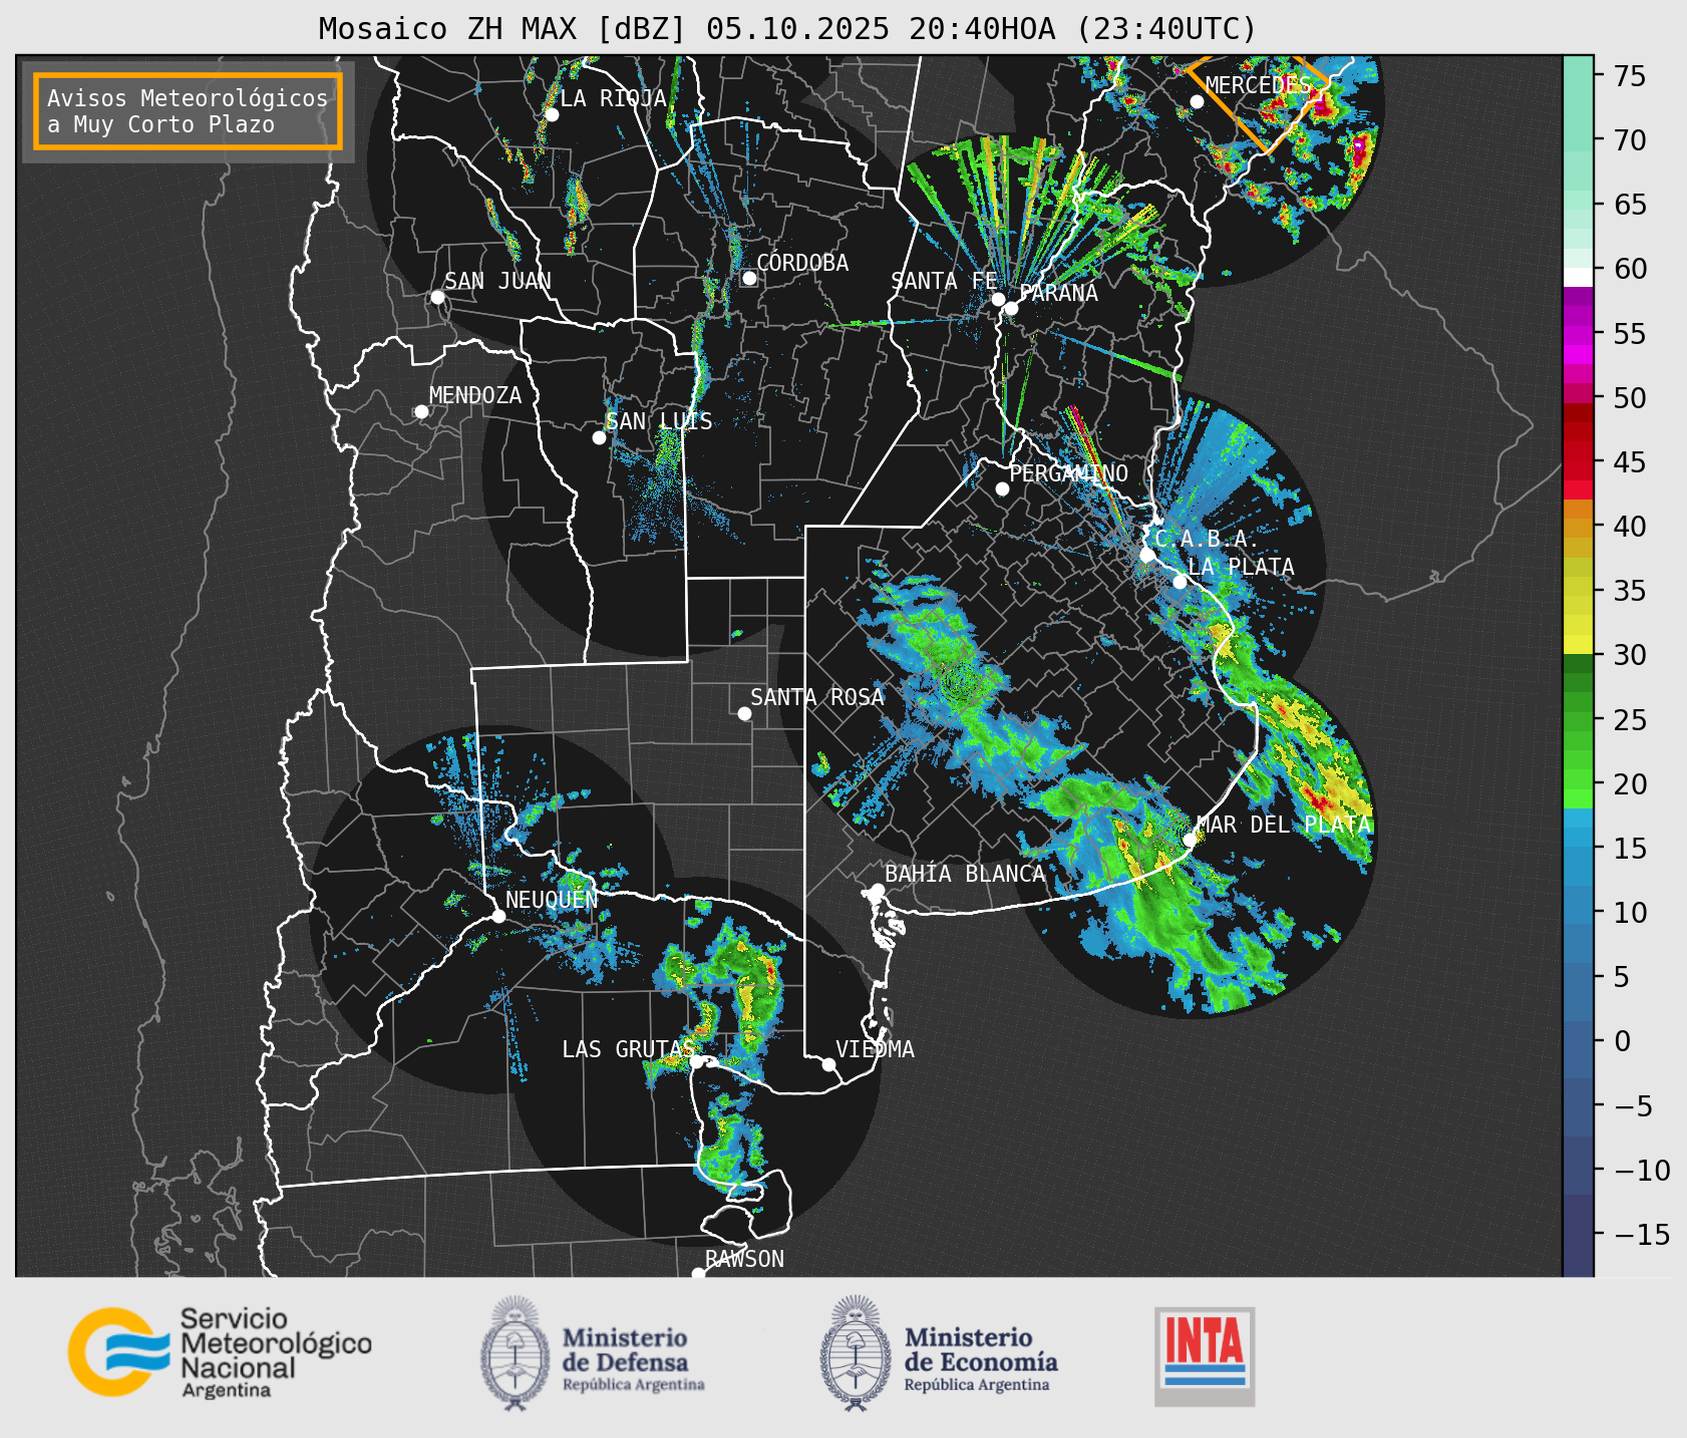
Task: Click the "PARANÁ" city label
Action: tap(1059, 293)
